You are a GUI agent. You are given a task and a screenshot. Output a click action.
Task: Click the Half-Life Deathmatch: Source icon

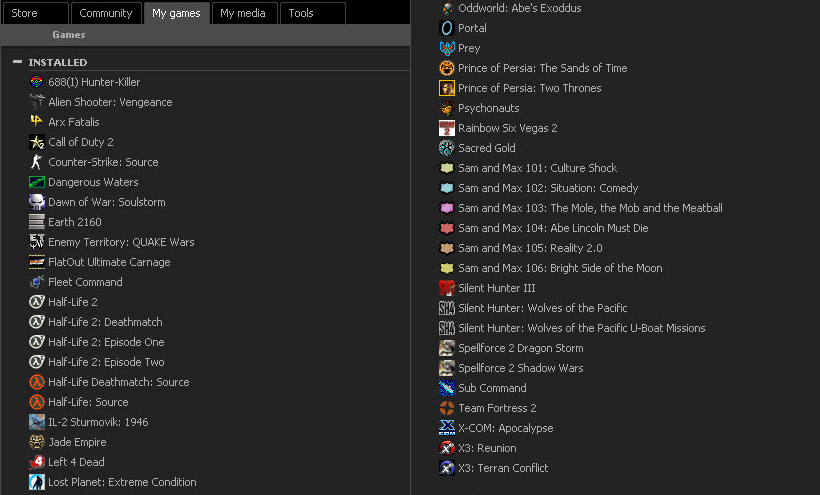(x=37, y=382)
